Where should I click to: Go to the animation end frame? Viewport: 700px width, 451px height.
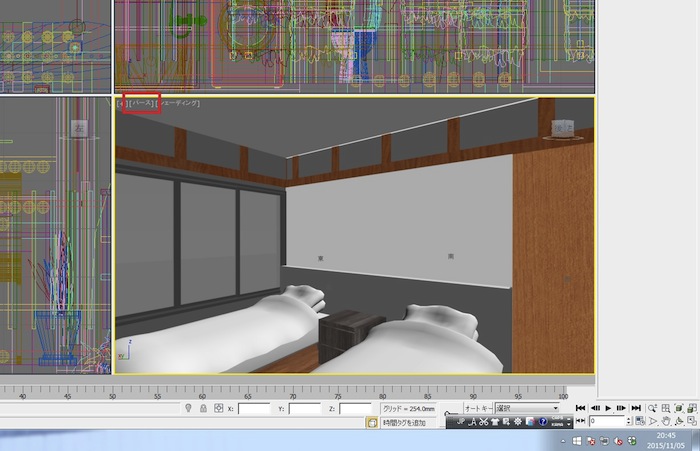tap(636, 408)
